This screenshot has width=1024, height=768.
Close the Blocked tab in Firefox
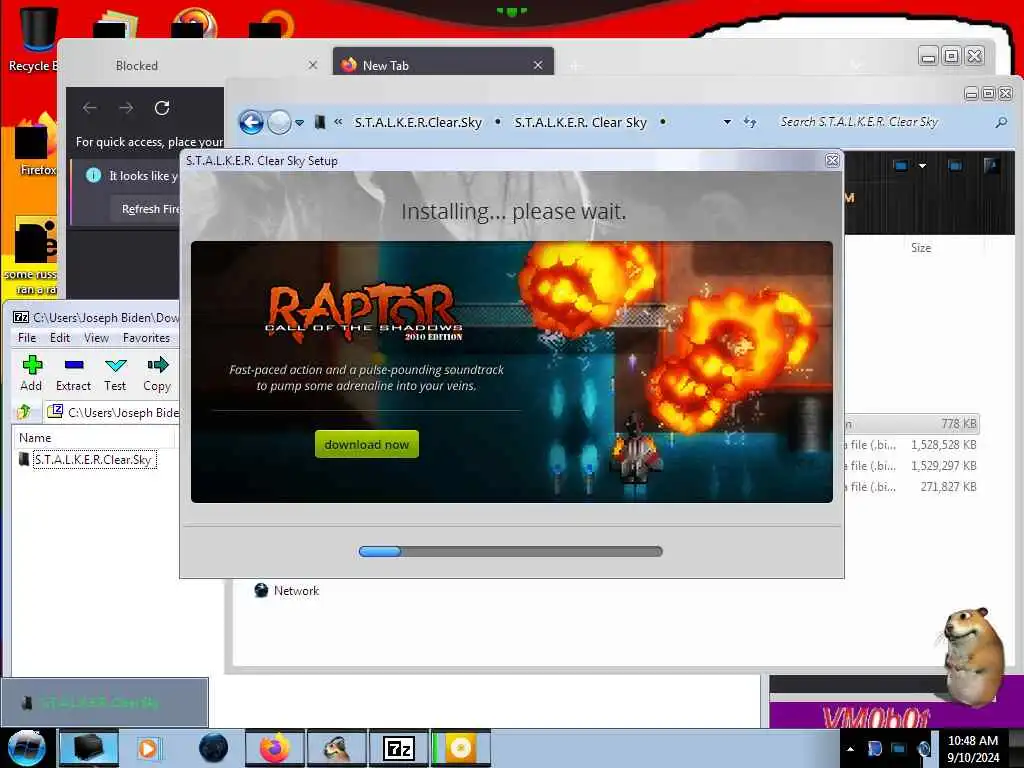click(x=313, y=65)
